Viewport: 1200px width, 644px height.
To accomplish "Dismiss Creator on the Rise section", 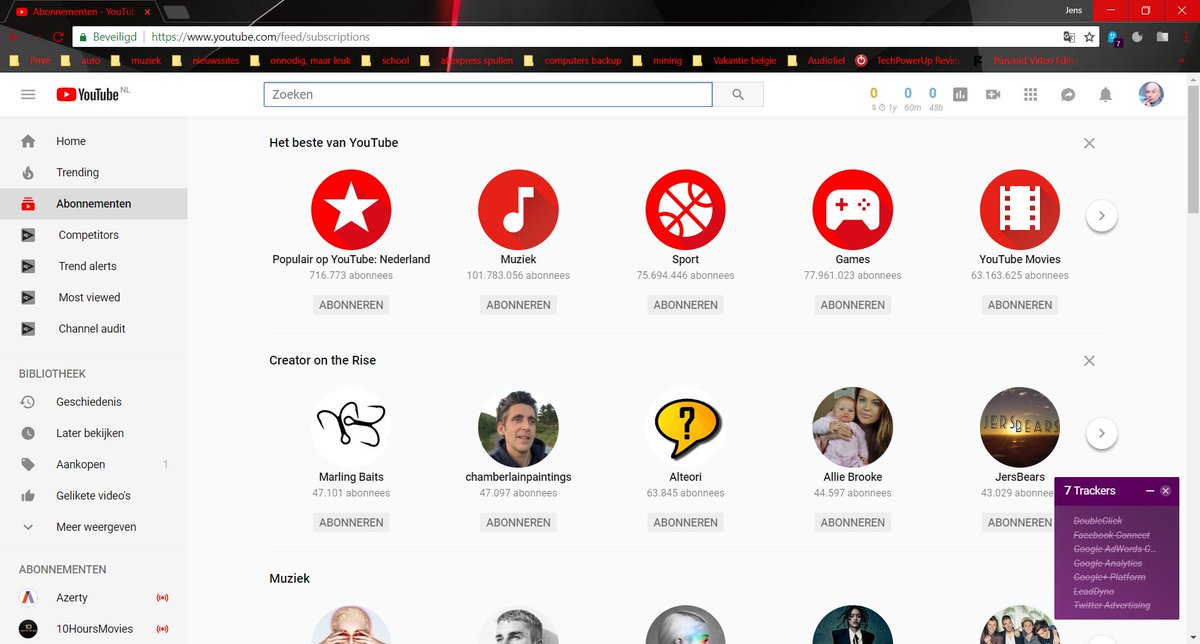I will click(1089, 361).
